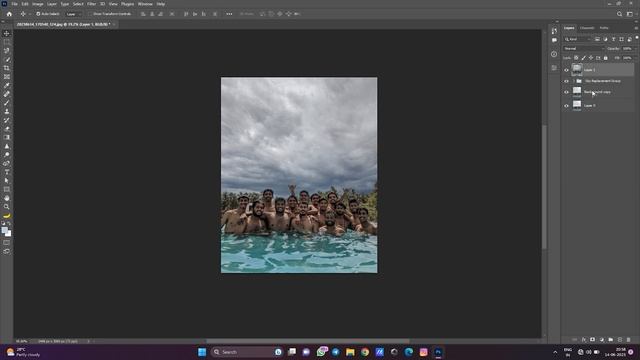Select the Move tool in the toolbox
Screen dimensions: 640x360
tap(7, 33)
